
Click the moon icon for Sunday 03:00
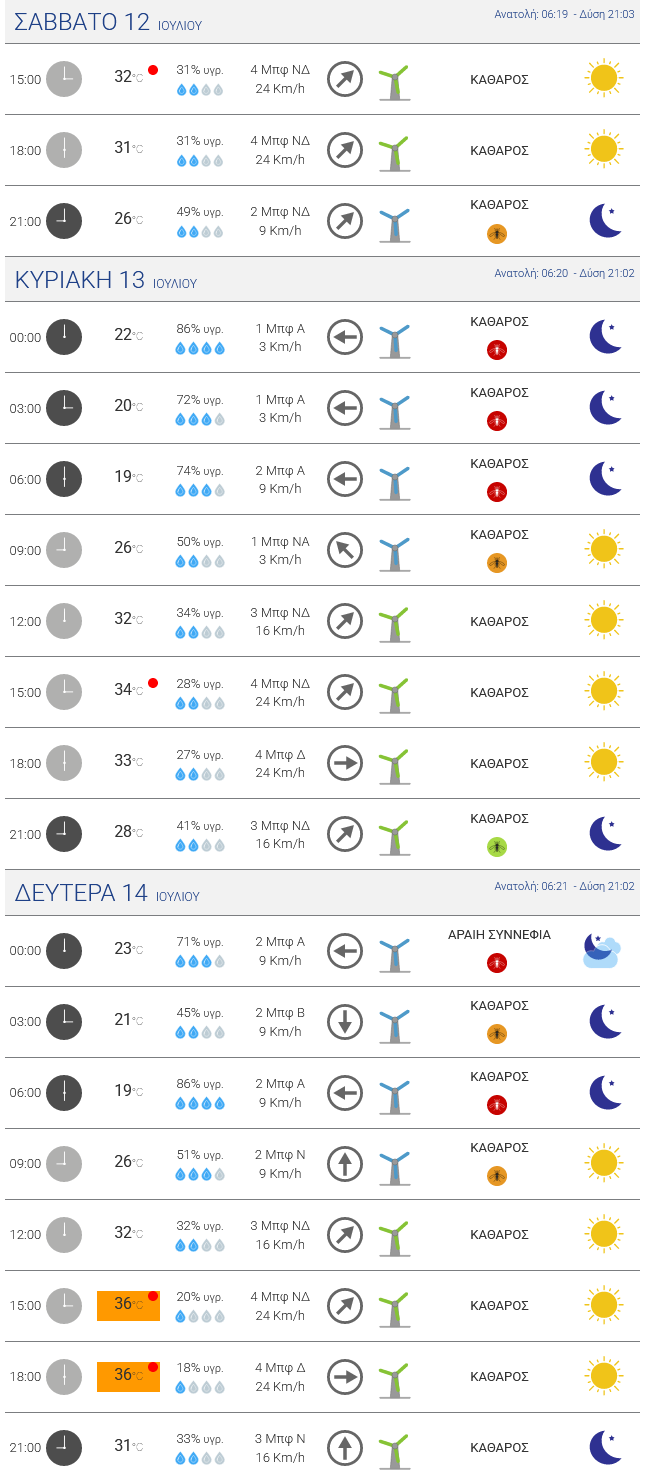click(604, 408)
